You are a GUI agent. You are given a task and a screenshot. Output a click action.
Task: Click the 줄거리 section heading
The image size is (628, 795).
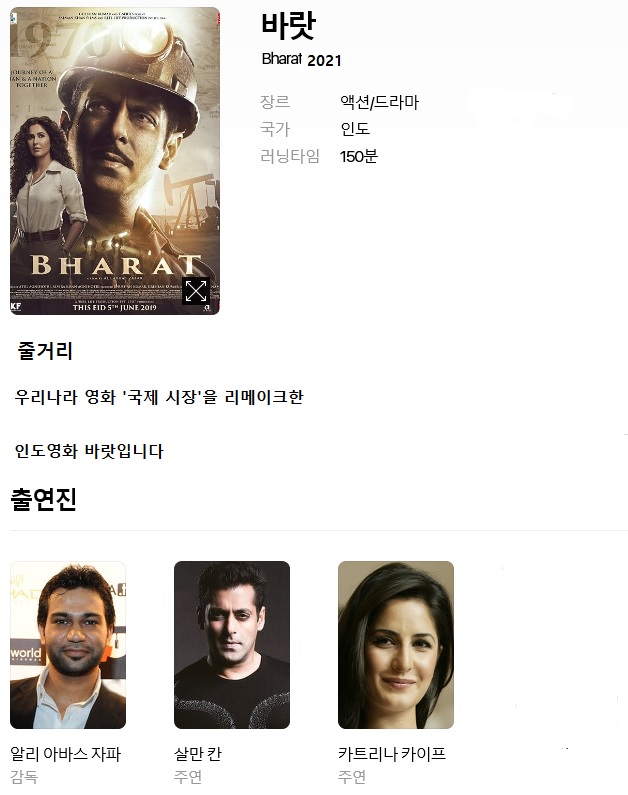click(45, 351)
